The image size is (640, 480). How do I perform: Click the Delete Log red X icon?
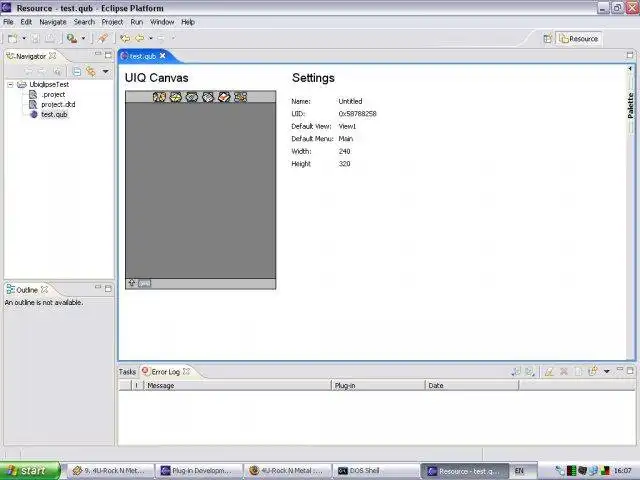(564, 372)
